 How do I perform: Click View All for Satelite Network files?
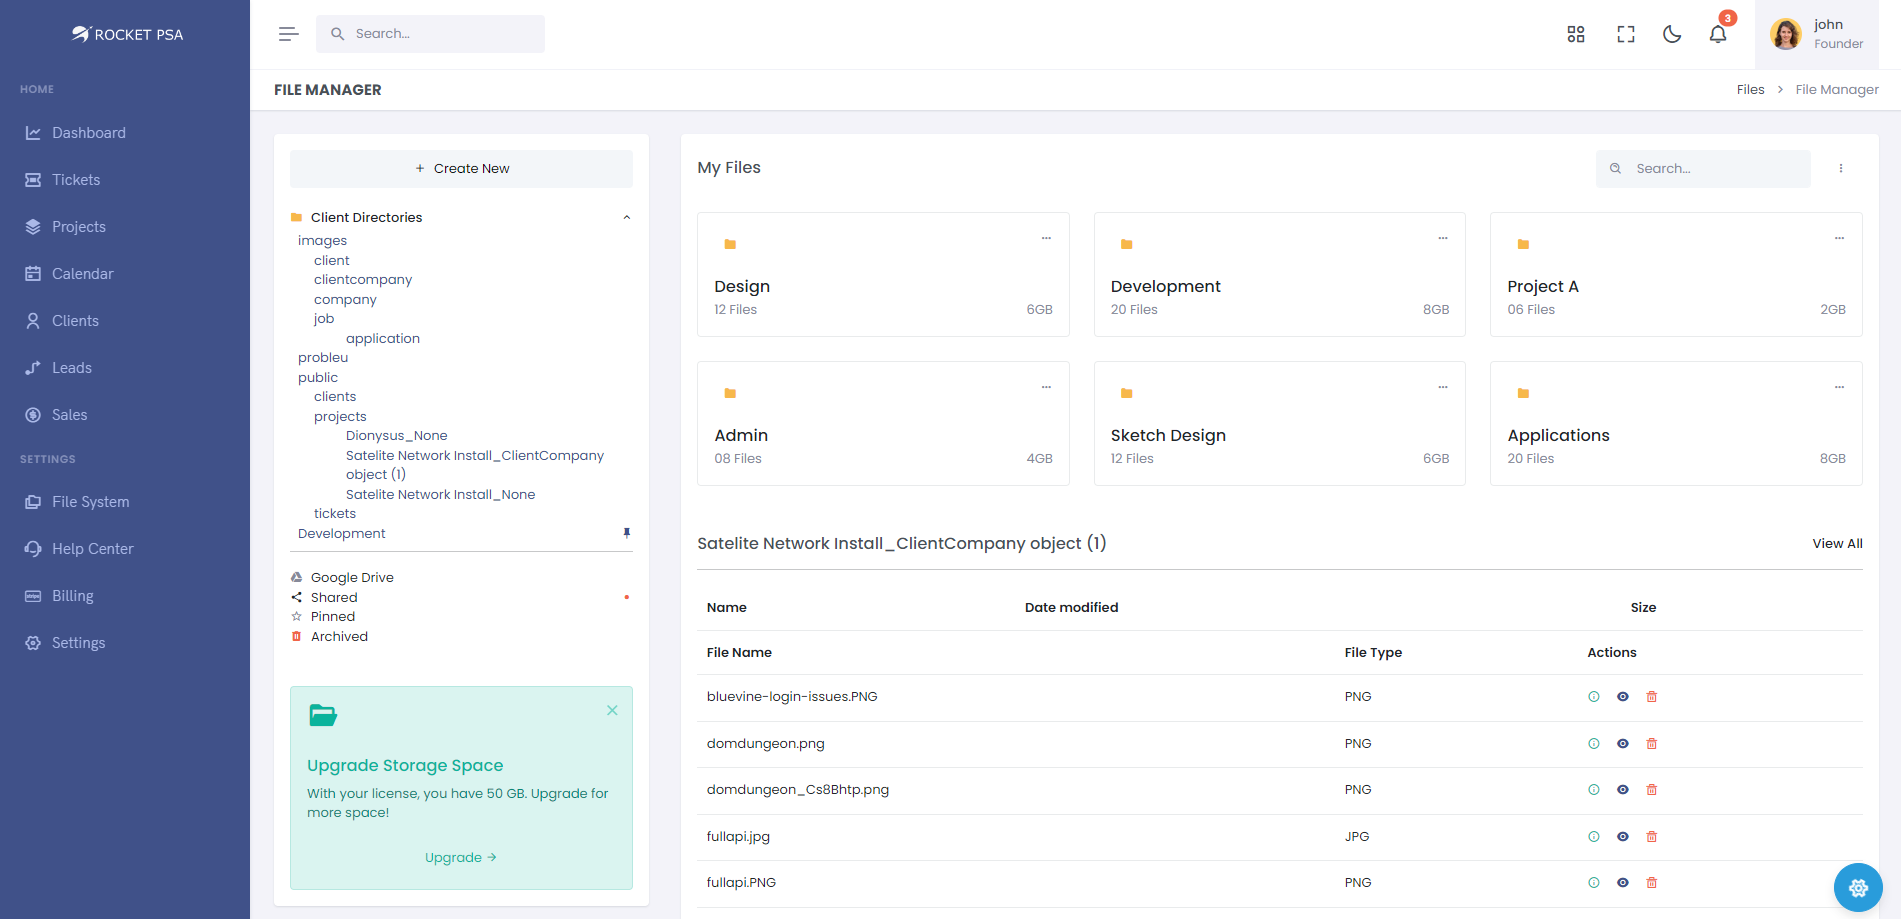[1837, 543]
